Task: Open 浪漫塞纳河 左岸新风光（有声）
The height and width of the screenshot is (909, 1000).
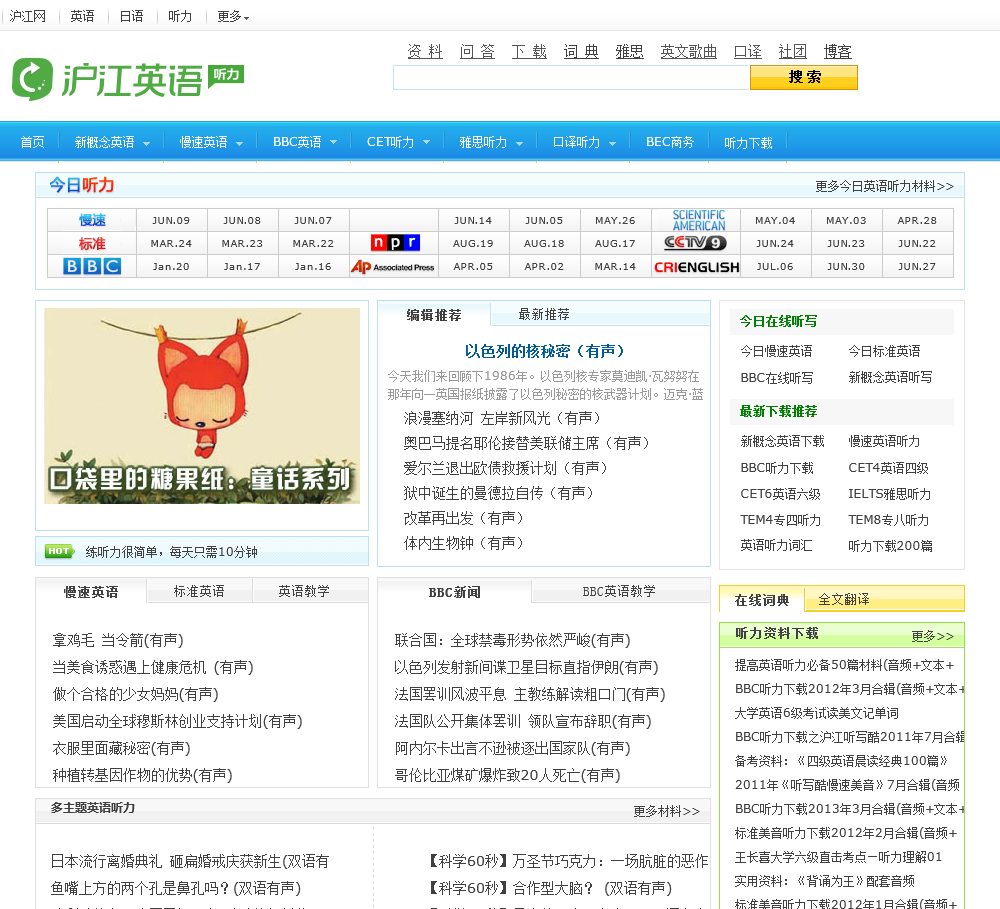Action: pyautogui.click(x=503, y=418)
